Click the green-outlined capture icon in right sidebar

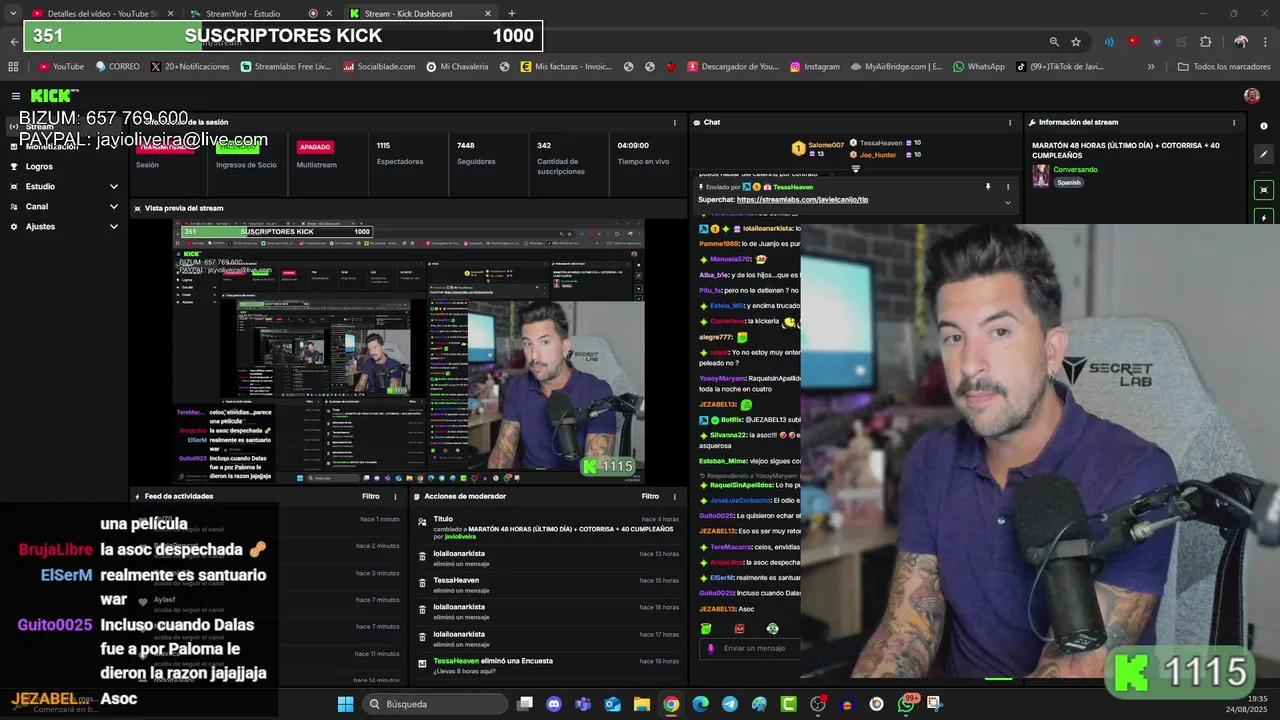pyautogui.click(x=1264, y=189)
